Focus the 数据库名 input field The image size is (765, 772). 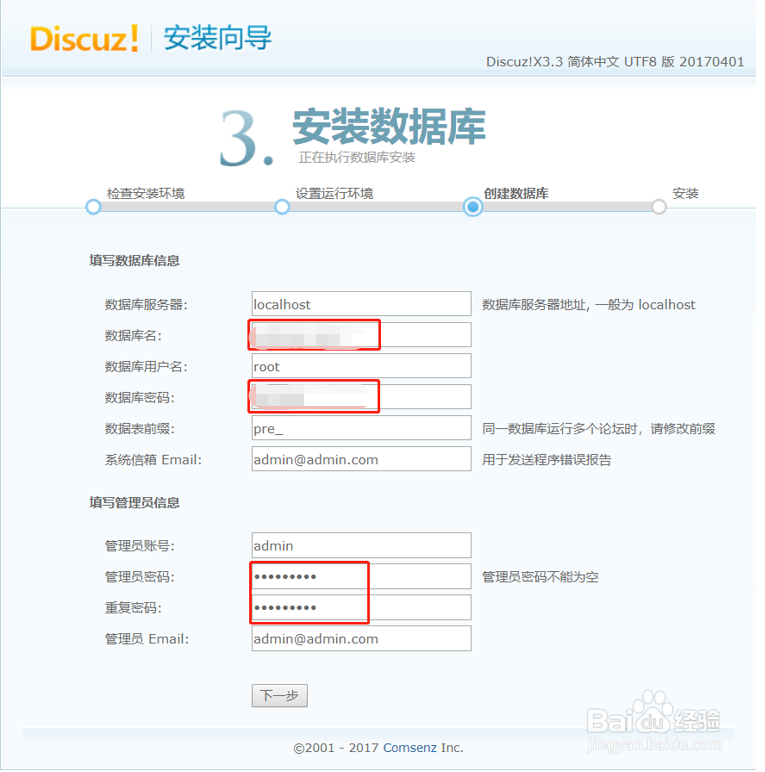pyautogui.click(x=361, y=335)
